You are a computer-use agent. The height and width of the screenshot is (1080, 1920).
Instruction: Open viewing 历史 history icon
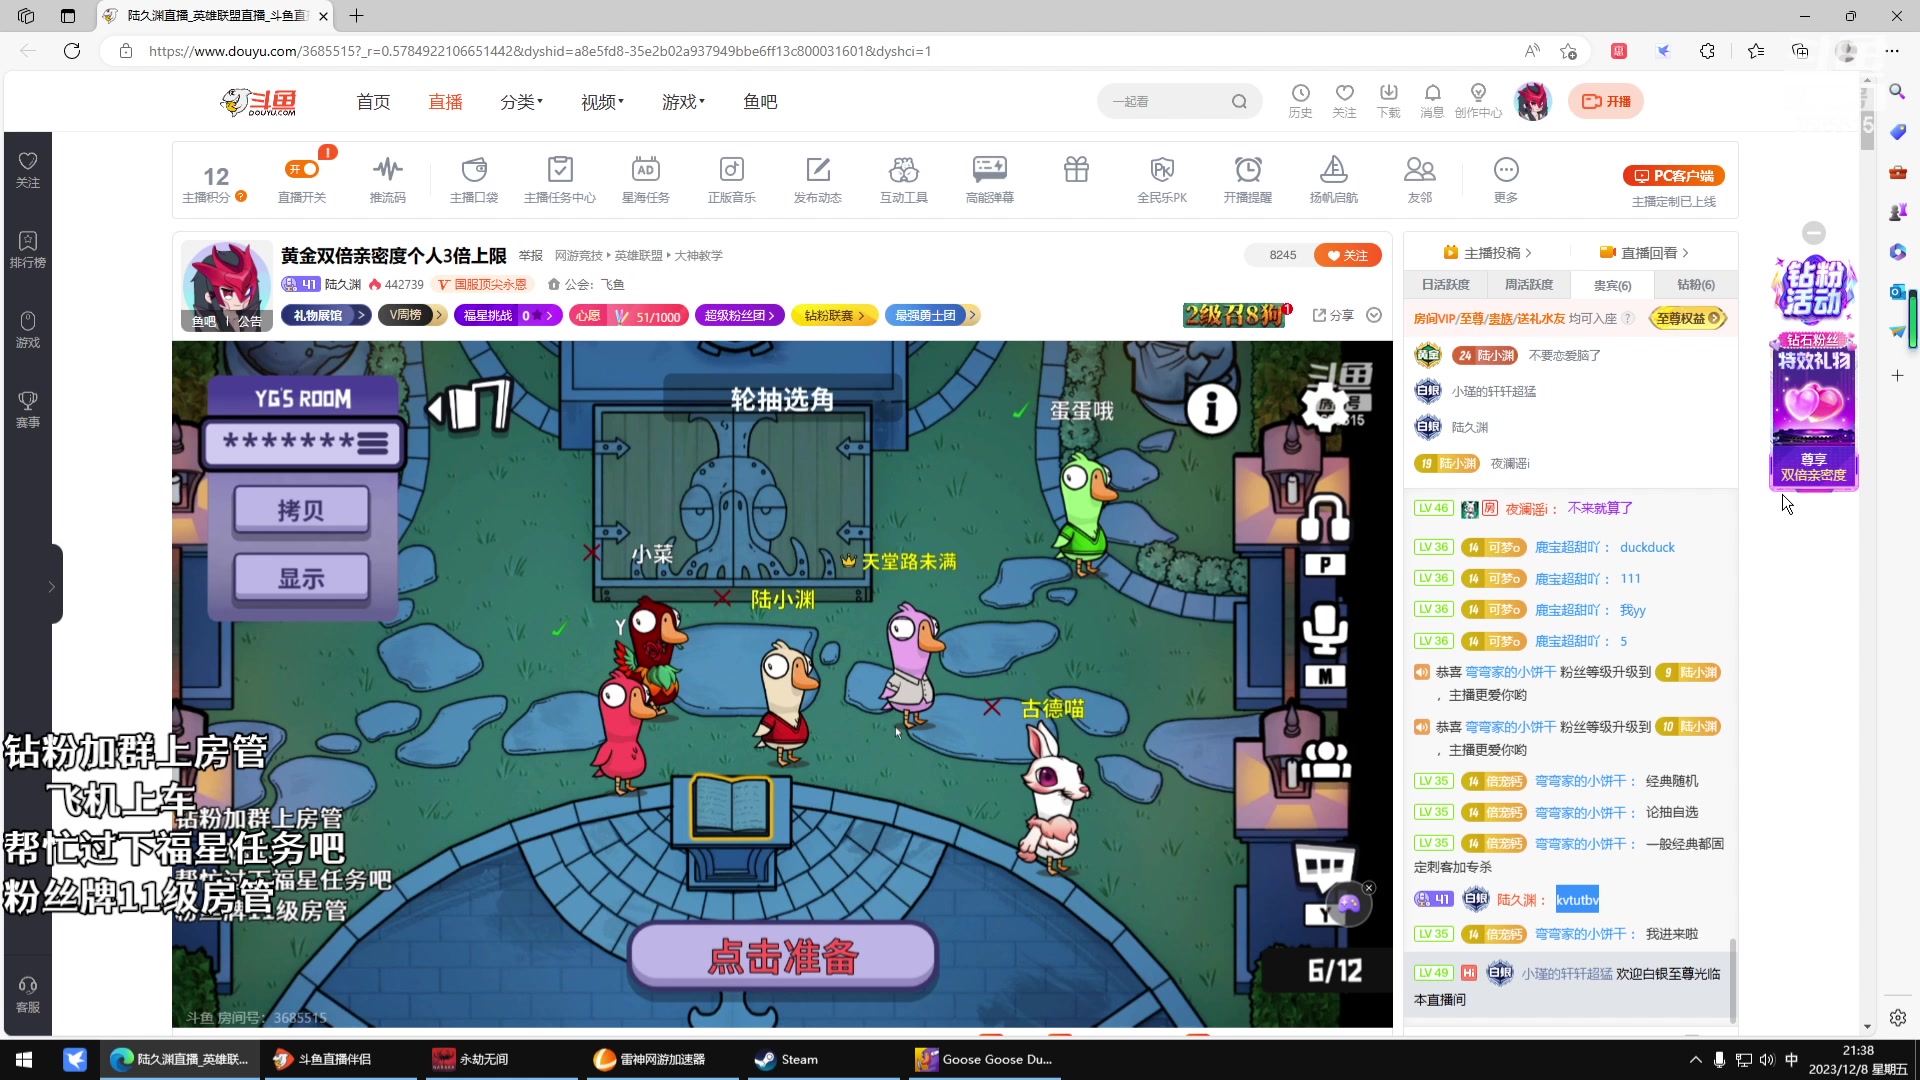[x=1300, y=101]
